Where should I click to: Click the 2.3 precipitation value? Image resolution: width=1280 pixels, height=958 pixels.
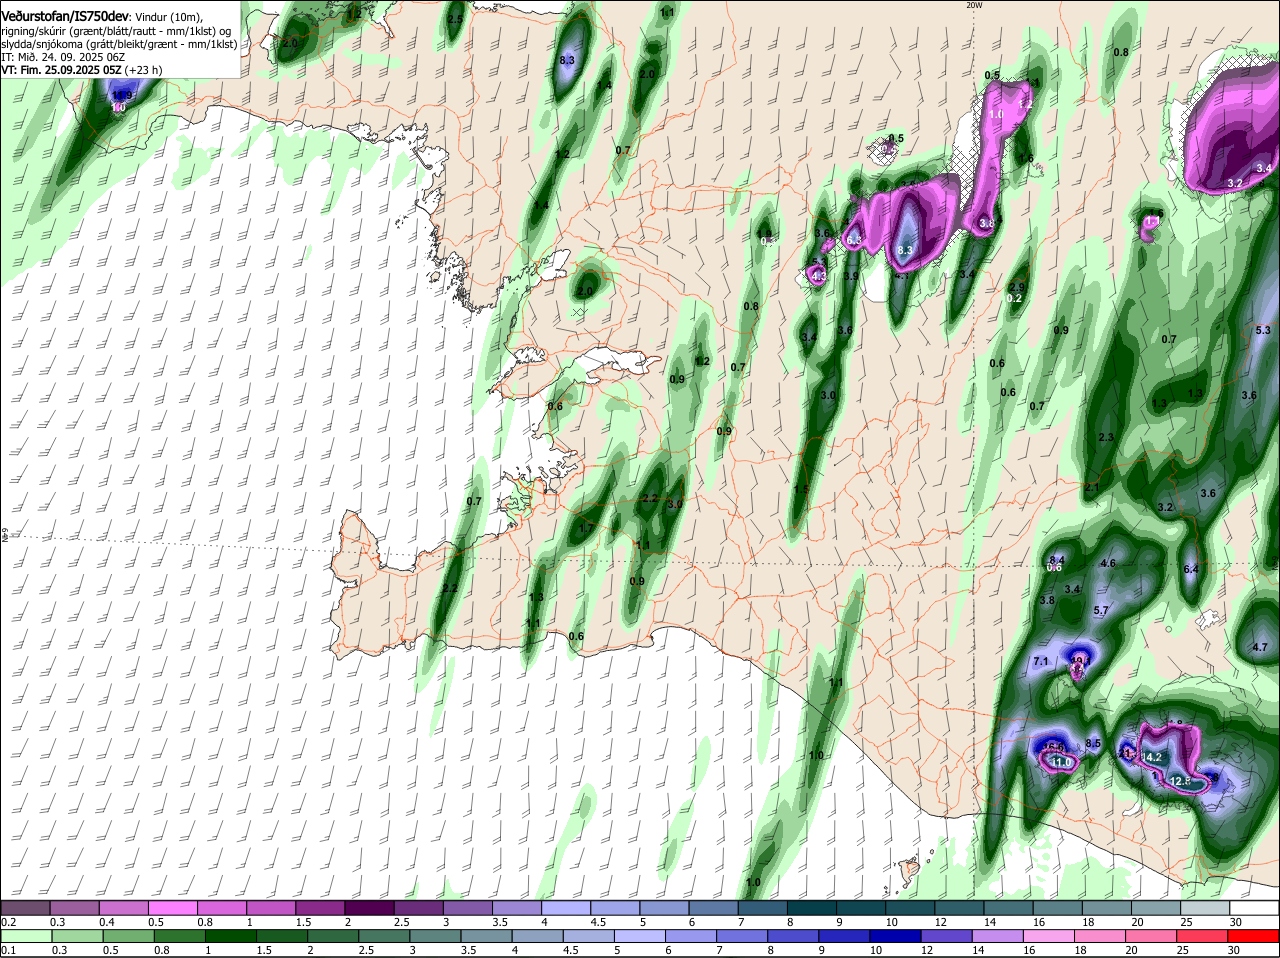point(1106,438)
